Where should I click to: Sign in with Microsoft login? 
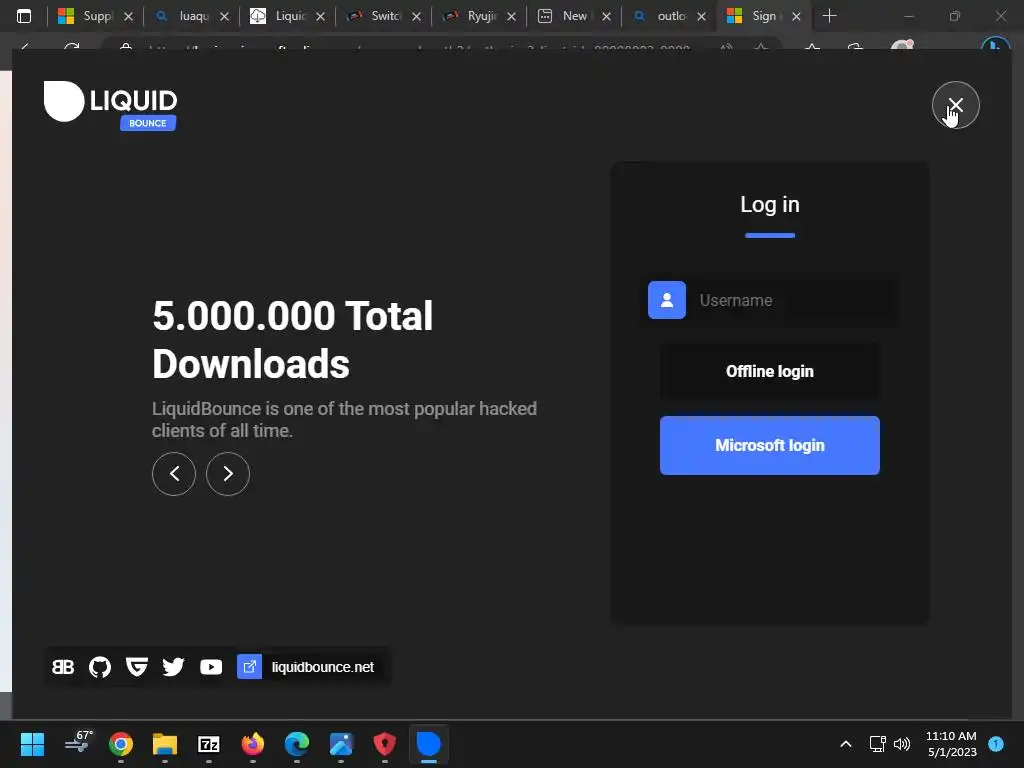point(769,445)
